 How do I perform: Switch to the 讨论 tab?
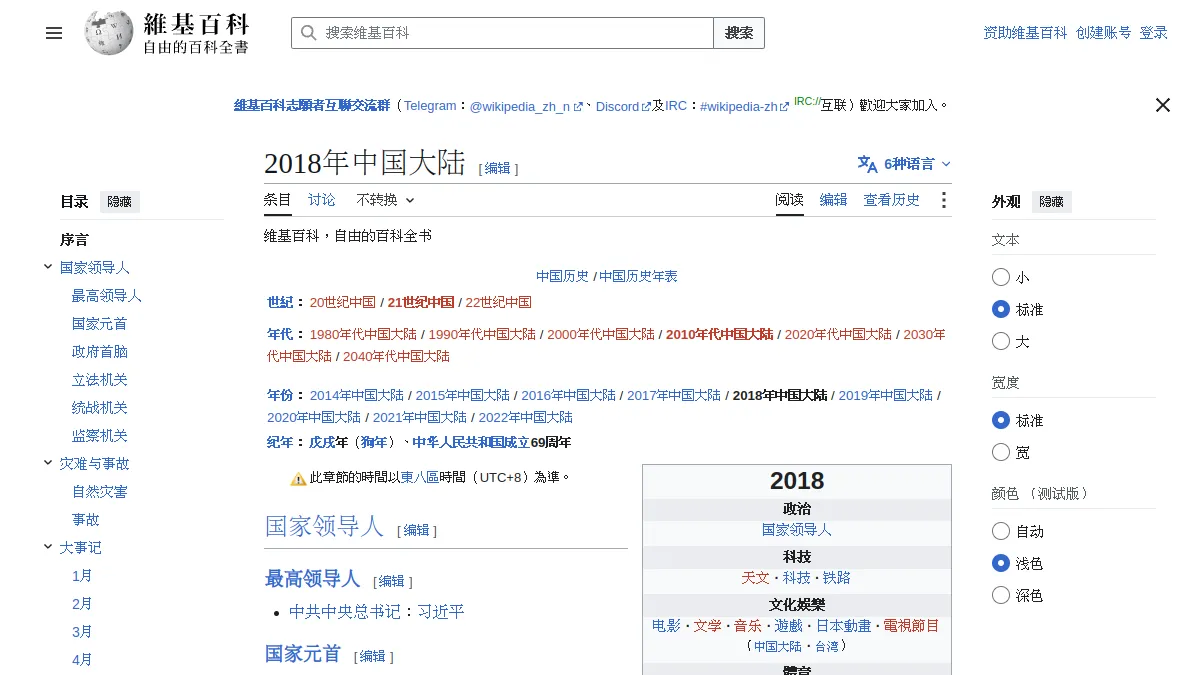point(322,200)
